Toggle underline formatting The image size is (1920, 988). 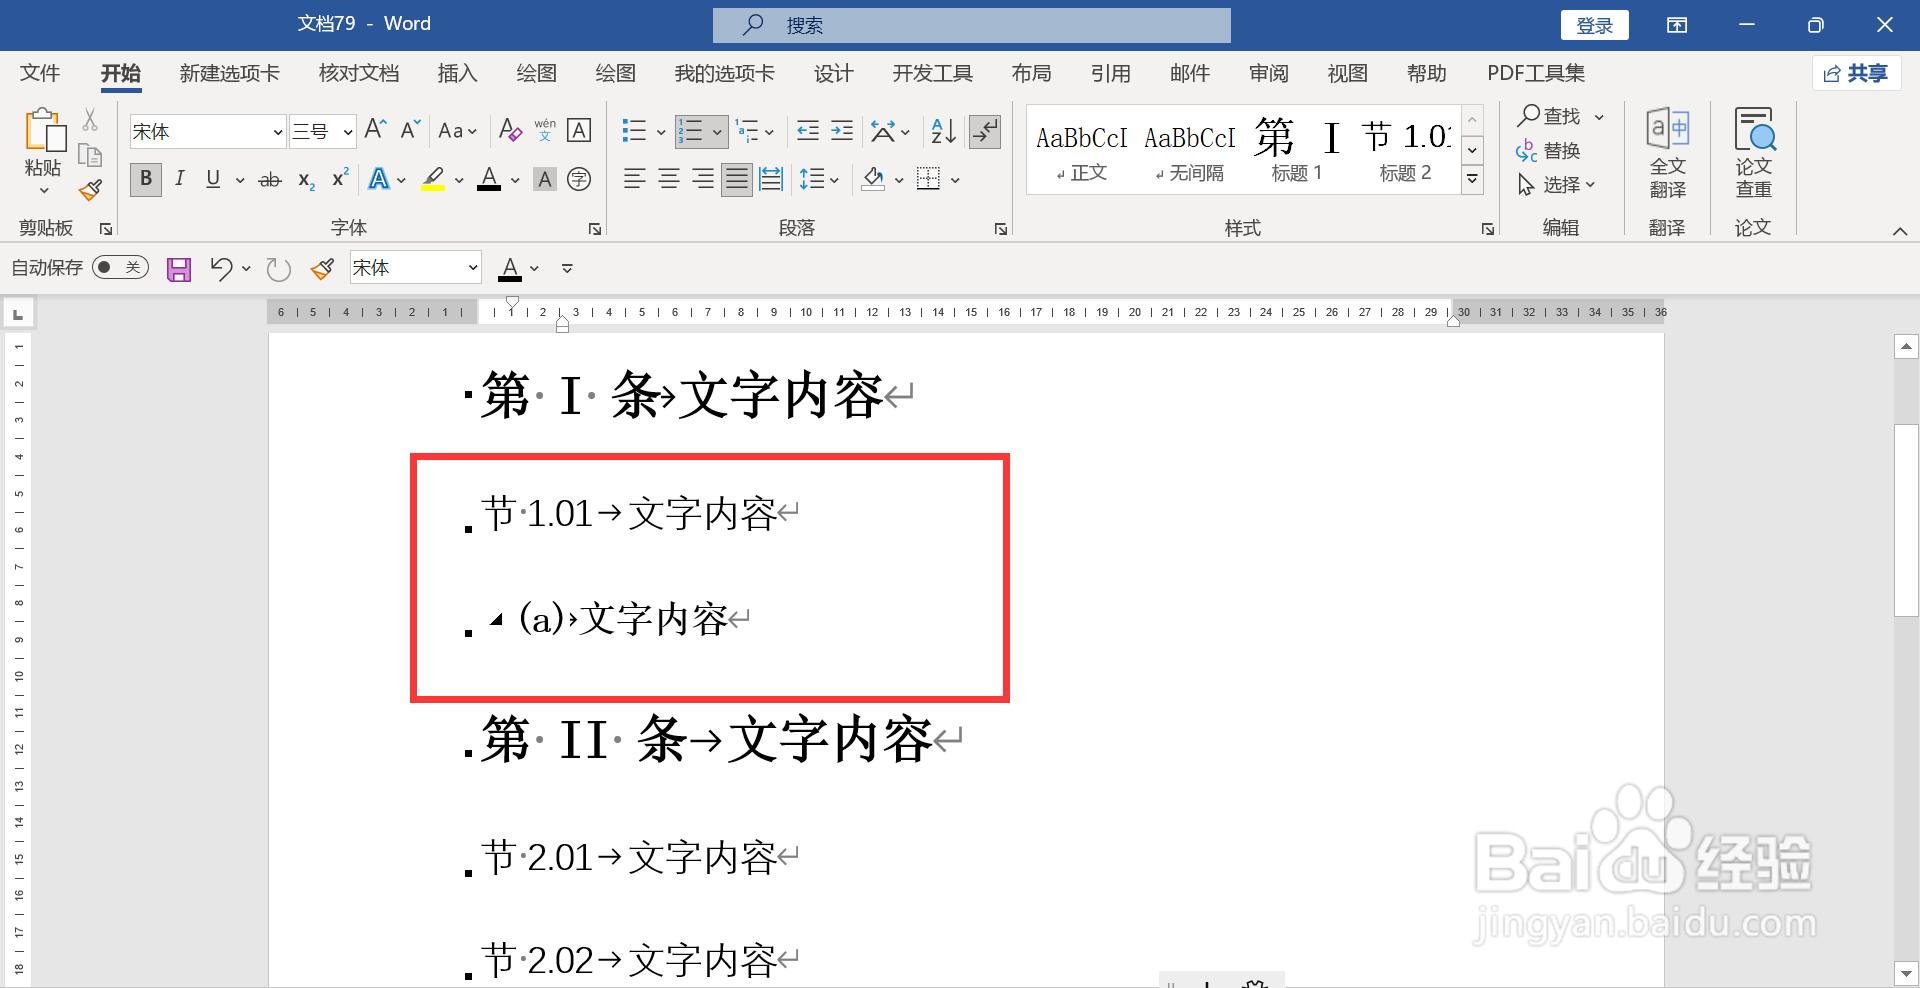coord(213,179)
